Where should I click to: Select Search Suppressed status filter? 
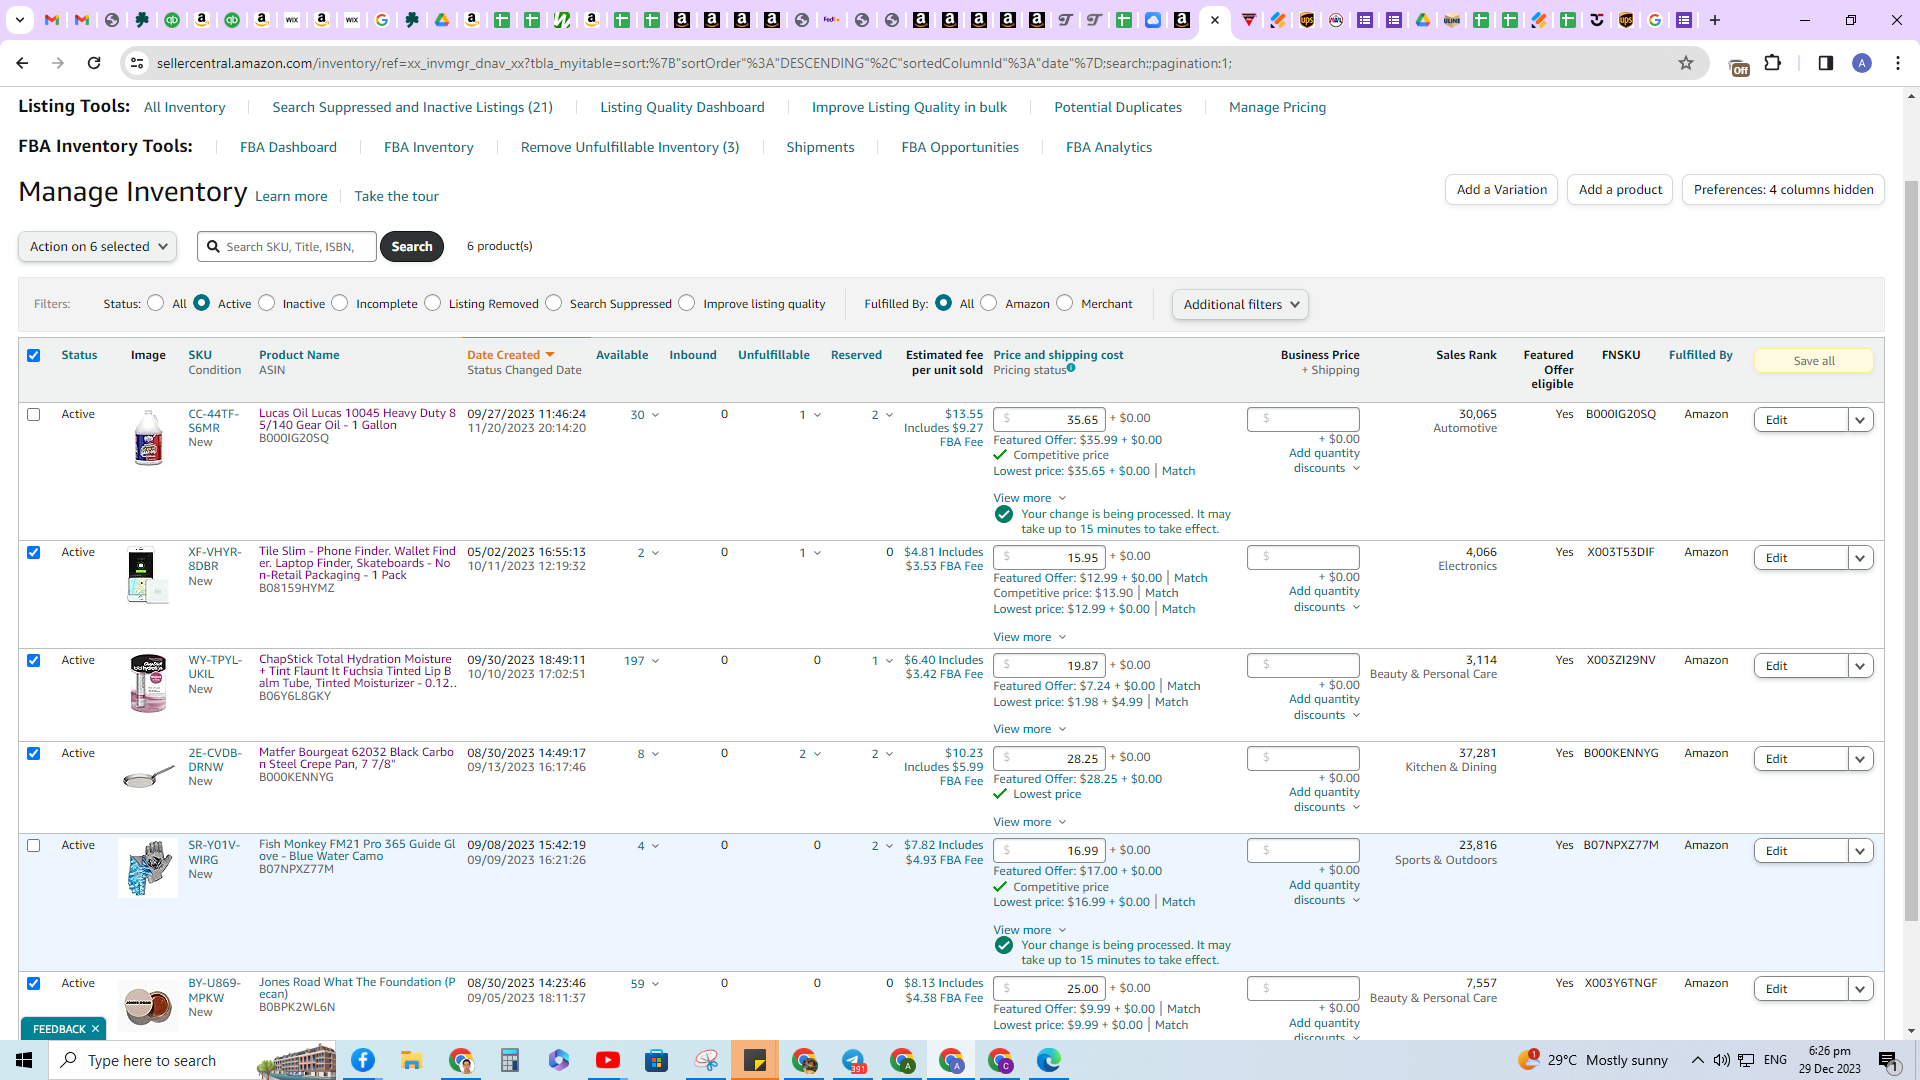(554, 303)
